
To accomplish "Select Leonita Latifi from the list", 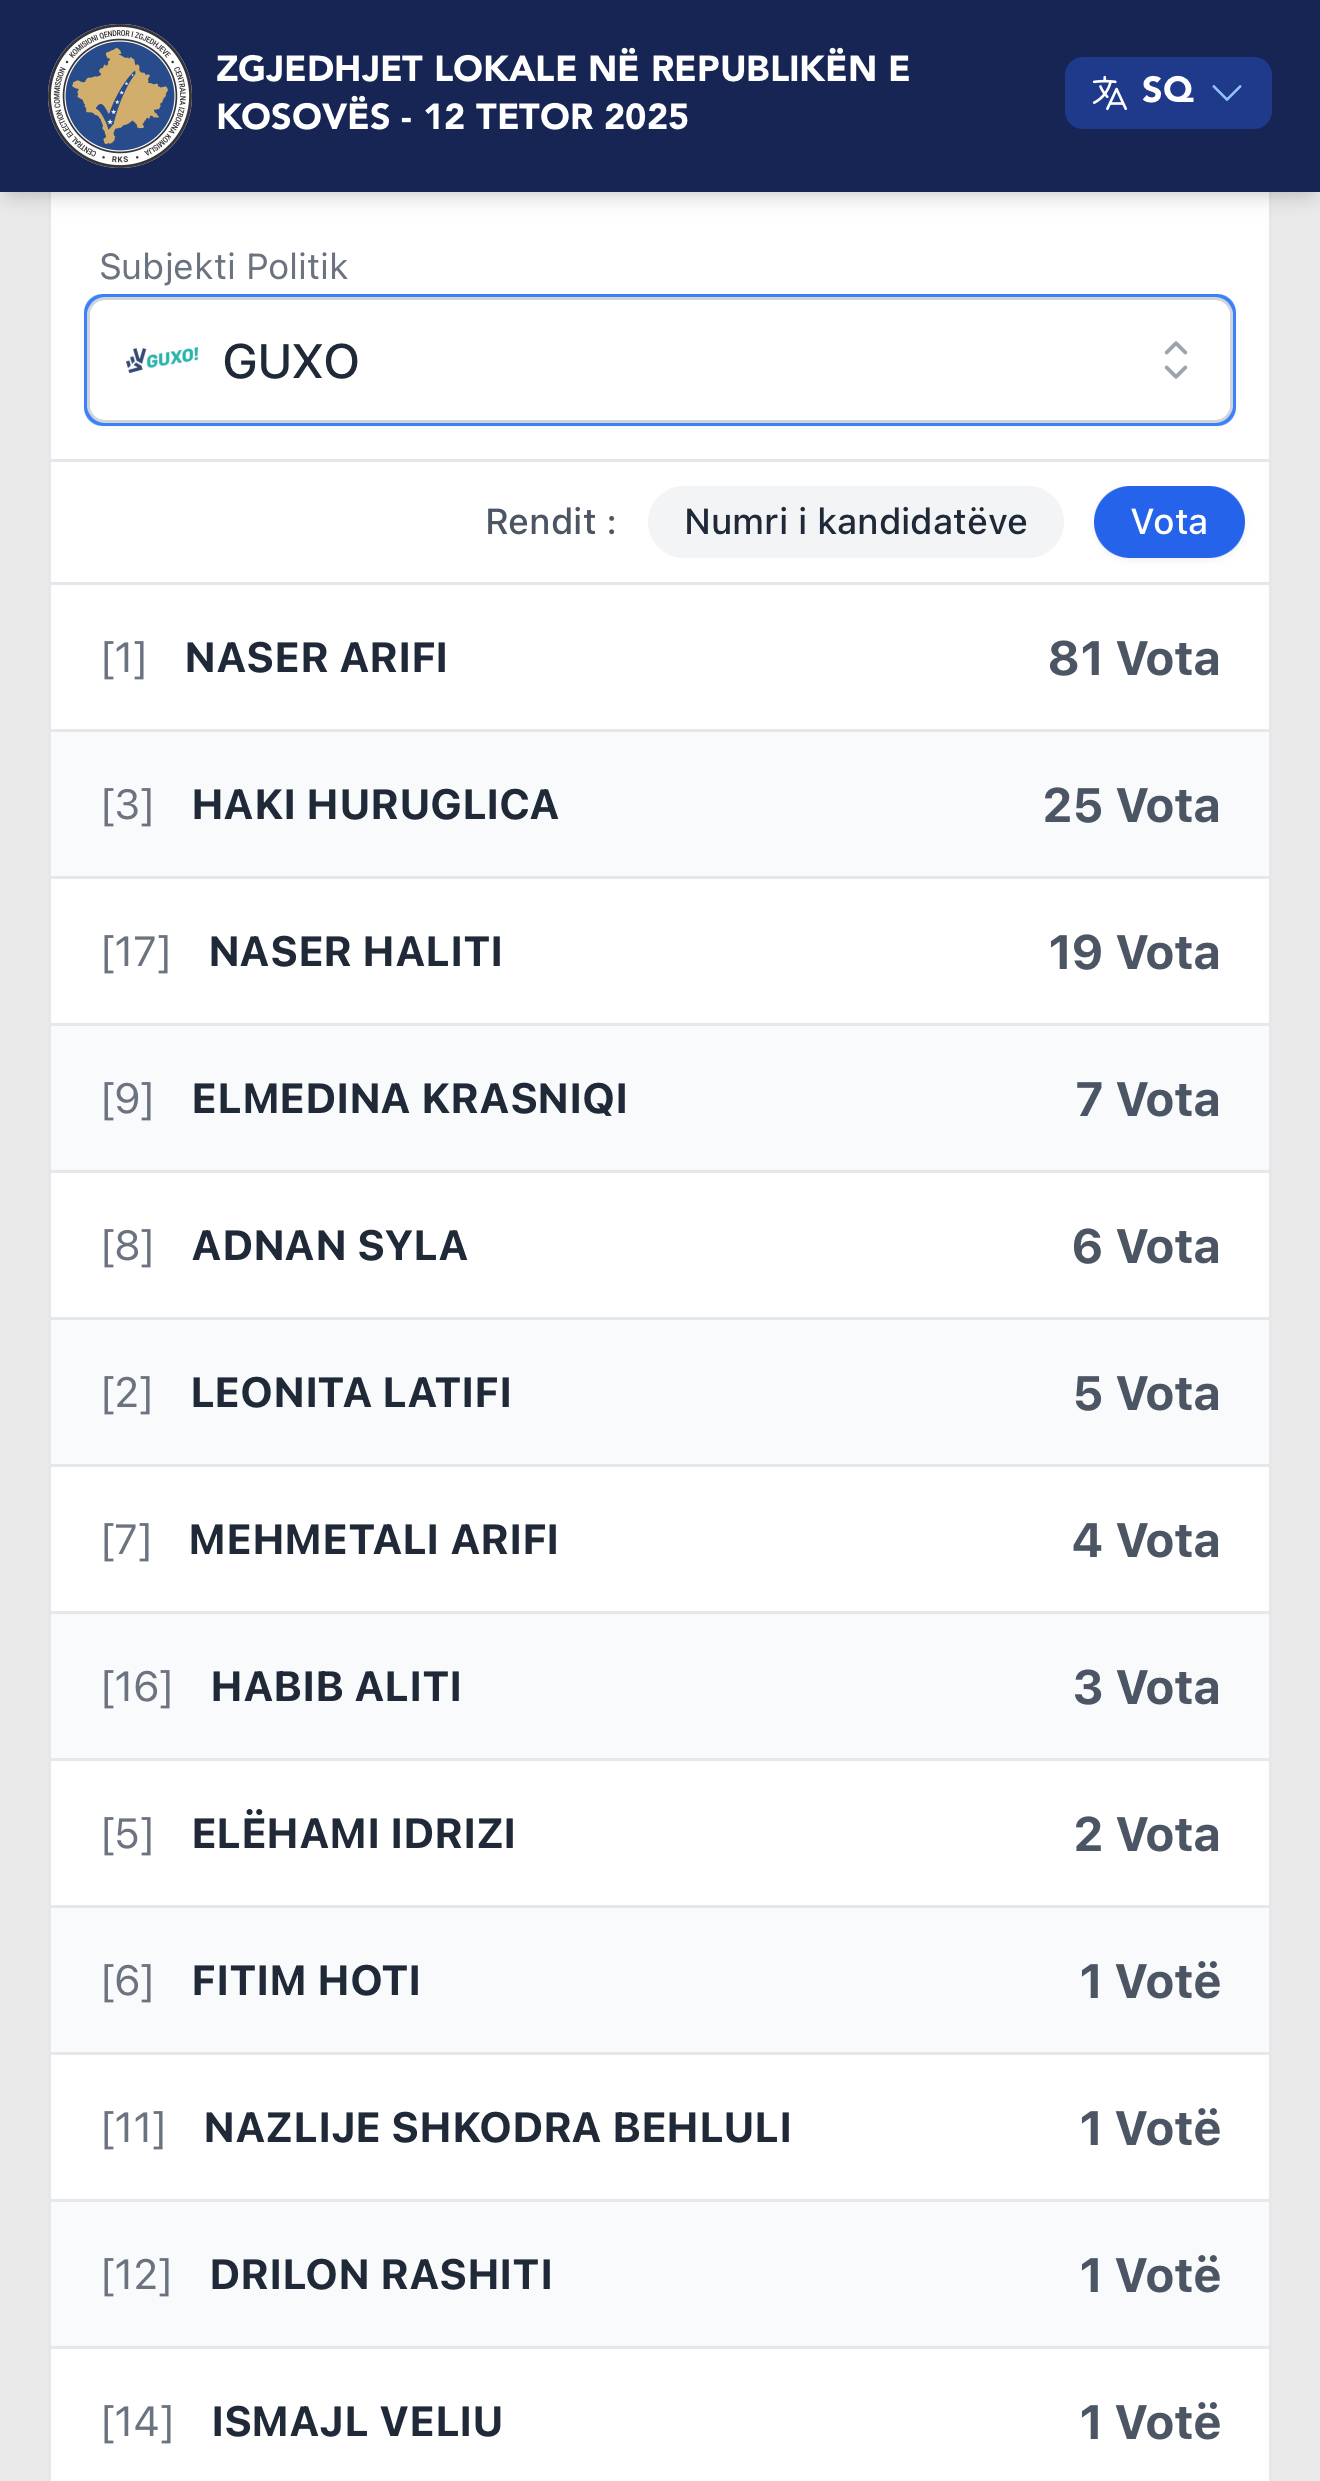I will coord(660,1393).
